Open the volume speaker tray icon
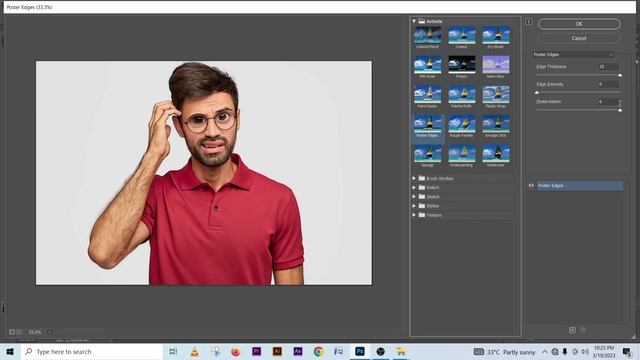The height and width of the screenshot is (360, 640). 585,351
